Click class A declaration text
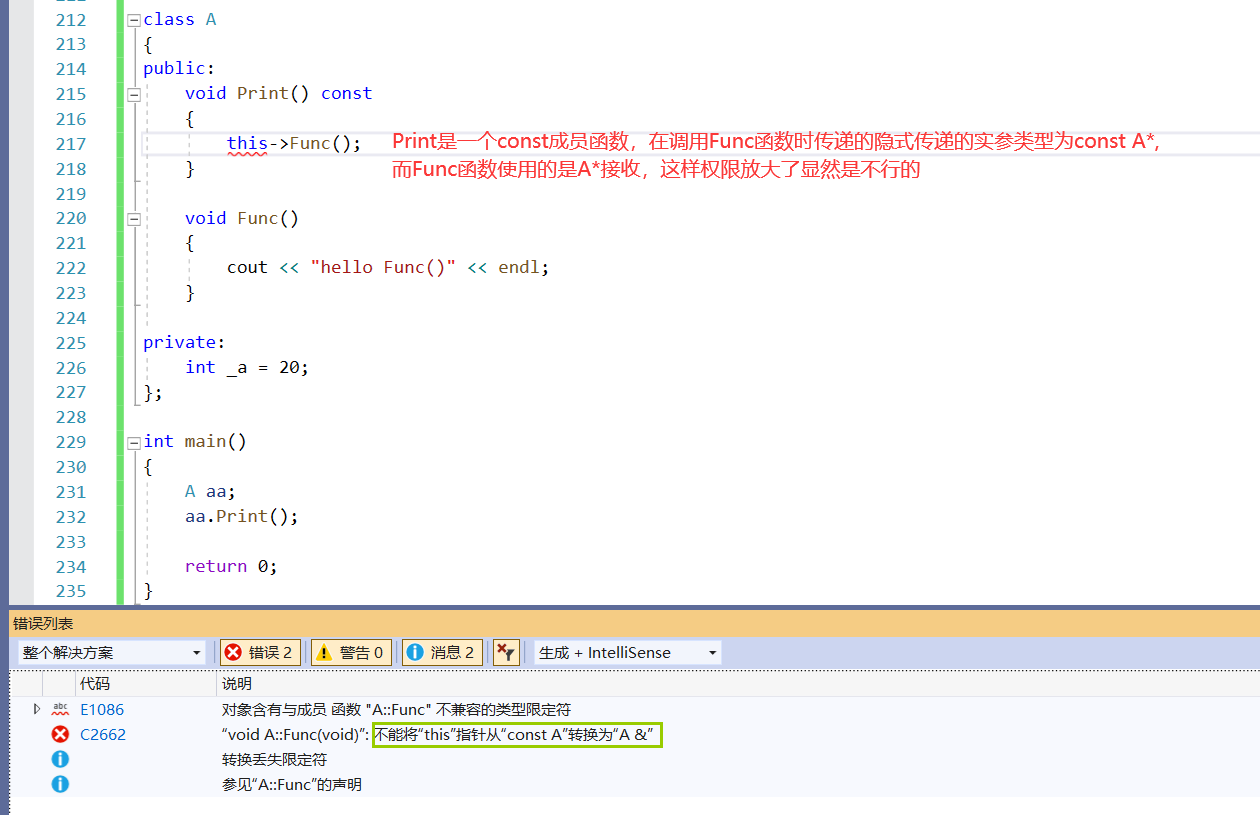The image size is (1260, 815). pyautogui.click(x=179, y=19)
